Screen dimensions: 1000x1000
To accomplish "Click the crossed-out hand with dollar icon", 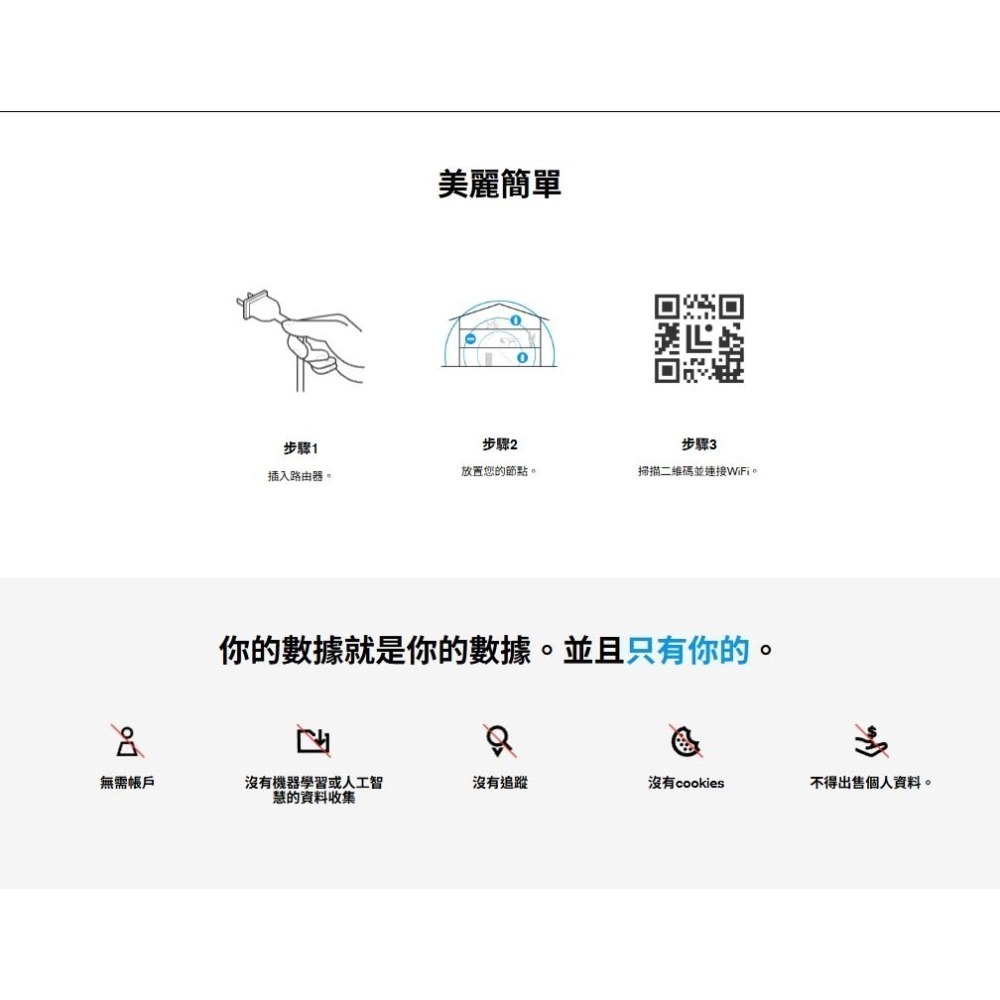I will pyautogui.click(x=871, y=741).
